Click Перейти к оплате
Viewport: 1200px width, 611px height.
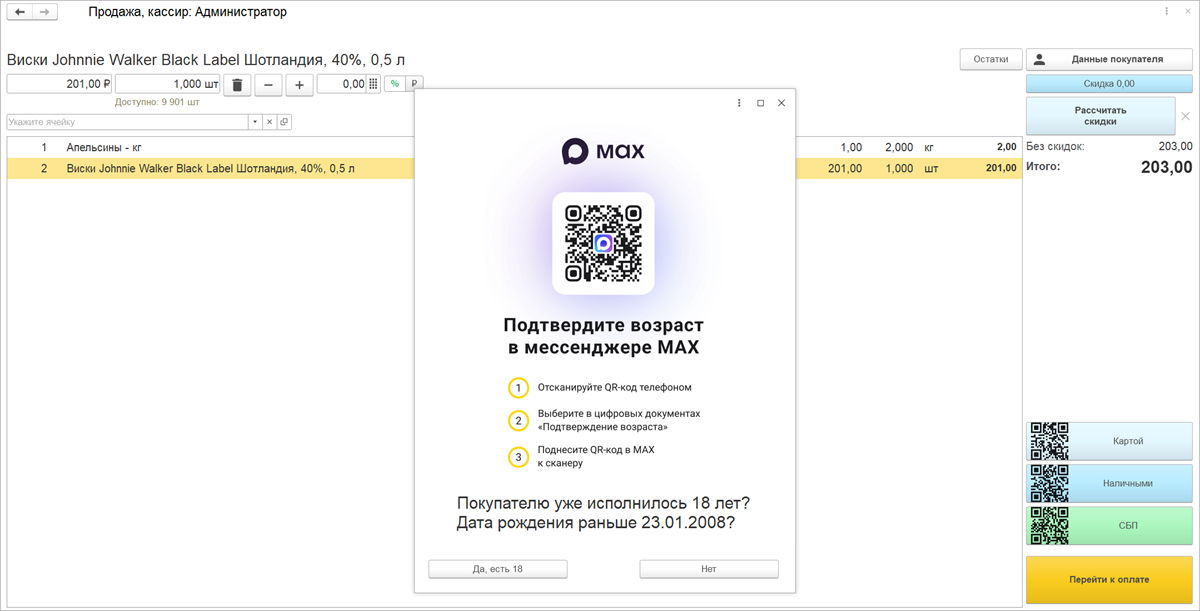pyautogui.click(x=1109, y=580)
